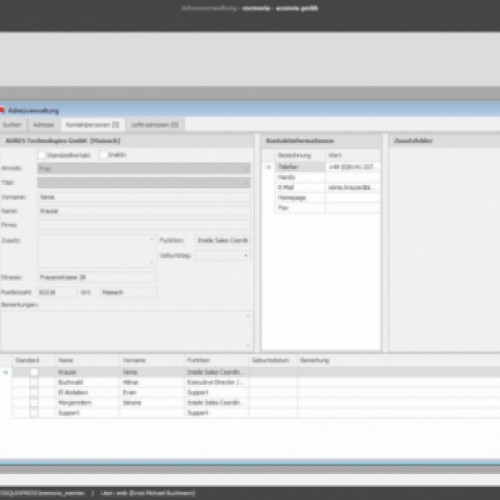Select the Telefon row indicator arrow
The image size is (500, 500).
(269, 167)
